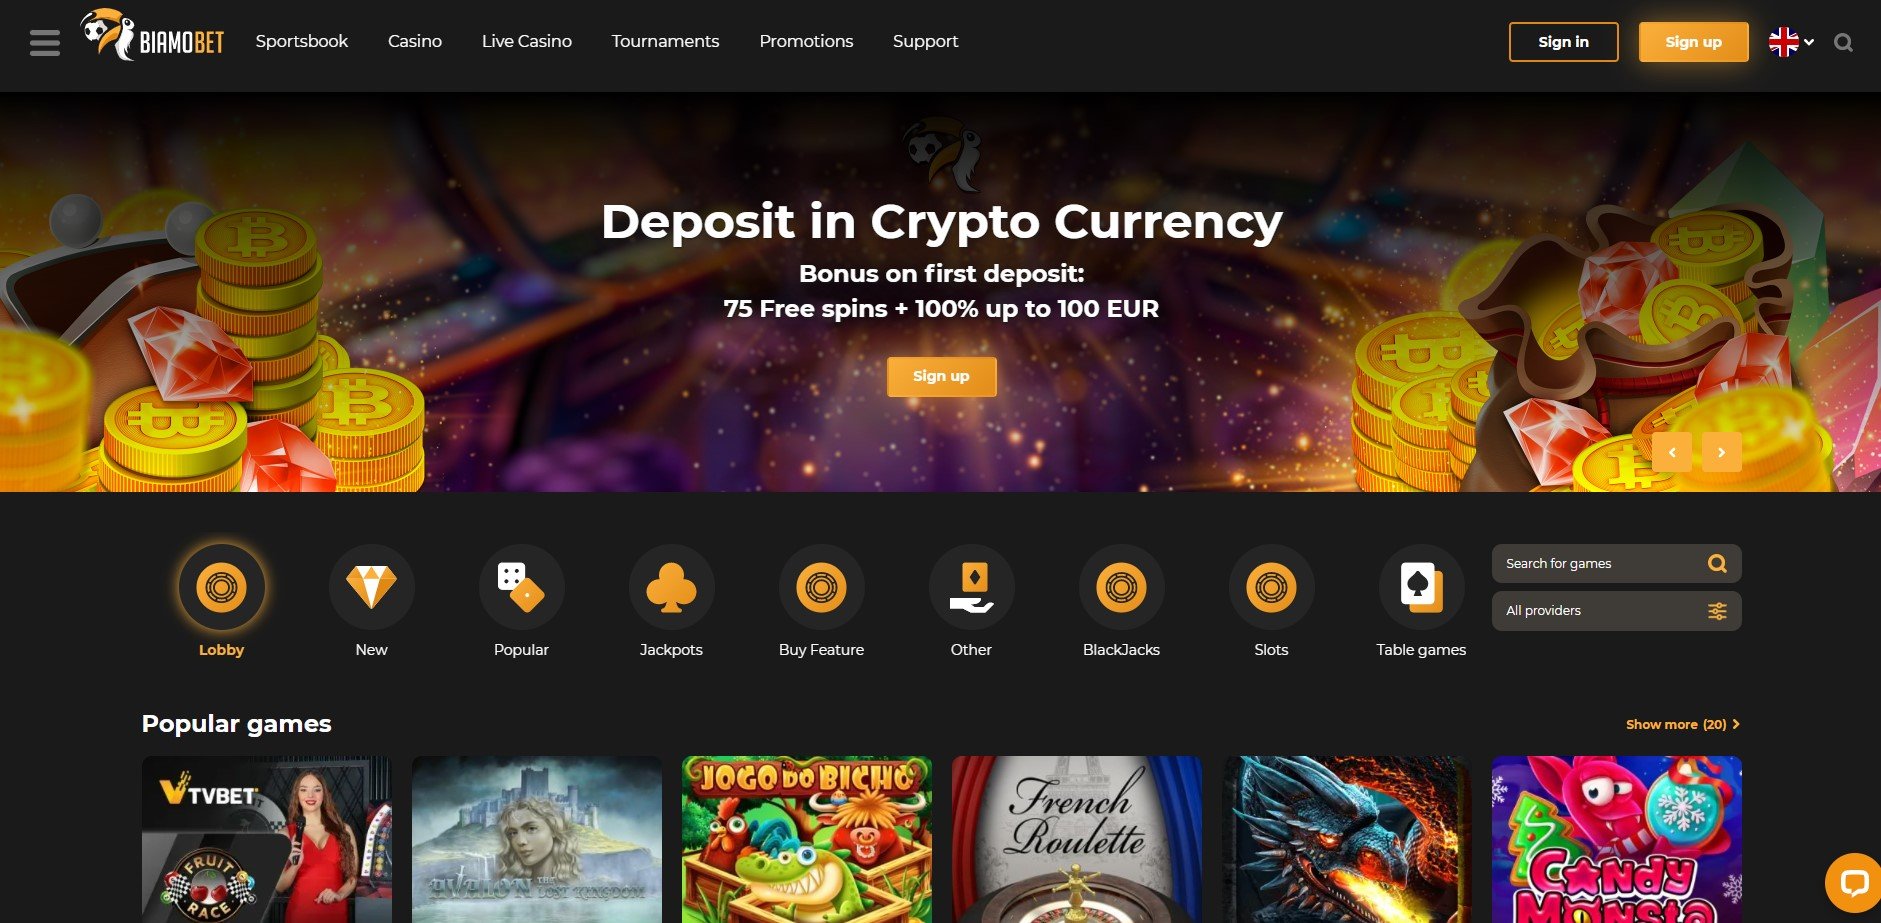Click the BiamoBet logo
1881x923 pixels.
point(152,36)
